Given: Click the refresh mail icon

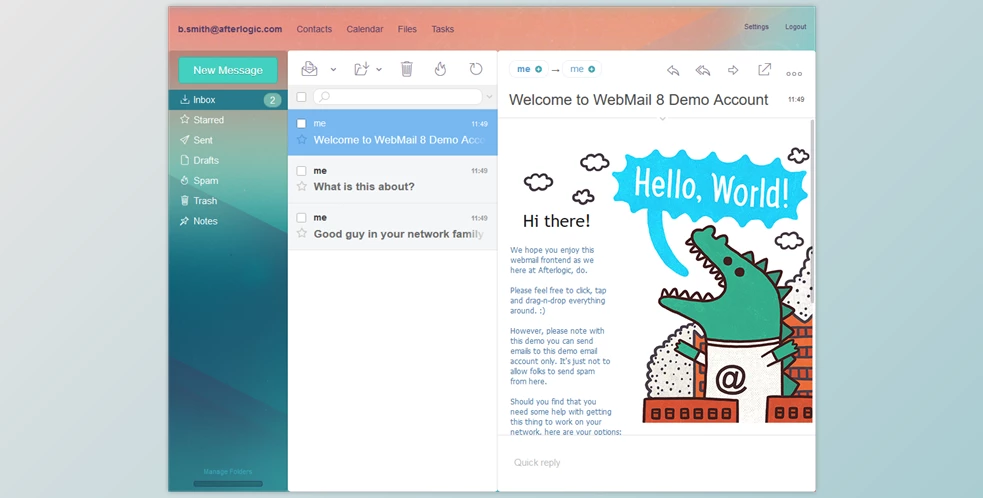Looking at the screenshot, I should [x=476, y=69].
